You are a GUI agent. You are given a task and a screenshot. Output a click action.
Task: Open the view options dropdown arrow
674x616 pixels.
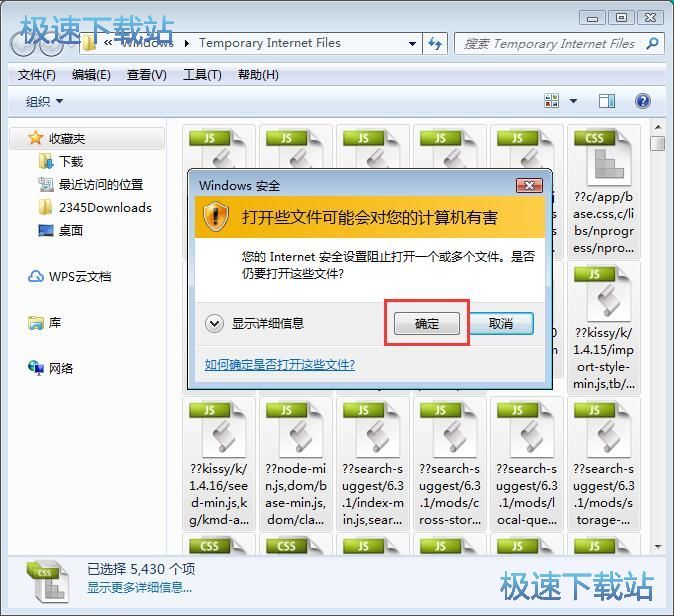(x=573, y=101)
